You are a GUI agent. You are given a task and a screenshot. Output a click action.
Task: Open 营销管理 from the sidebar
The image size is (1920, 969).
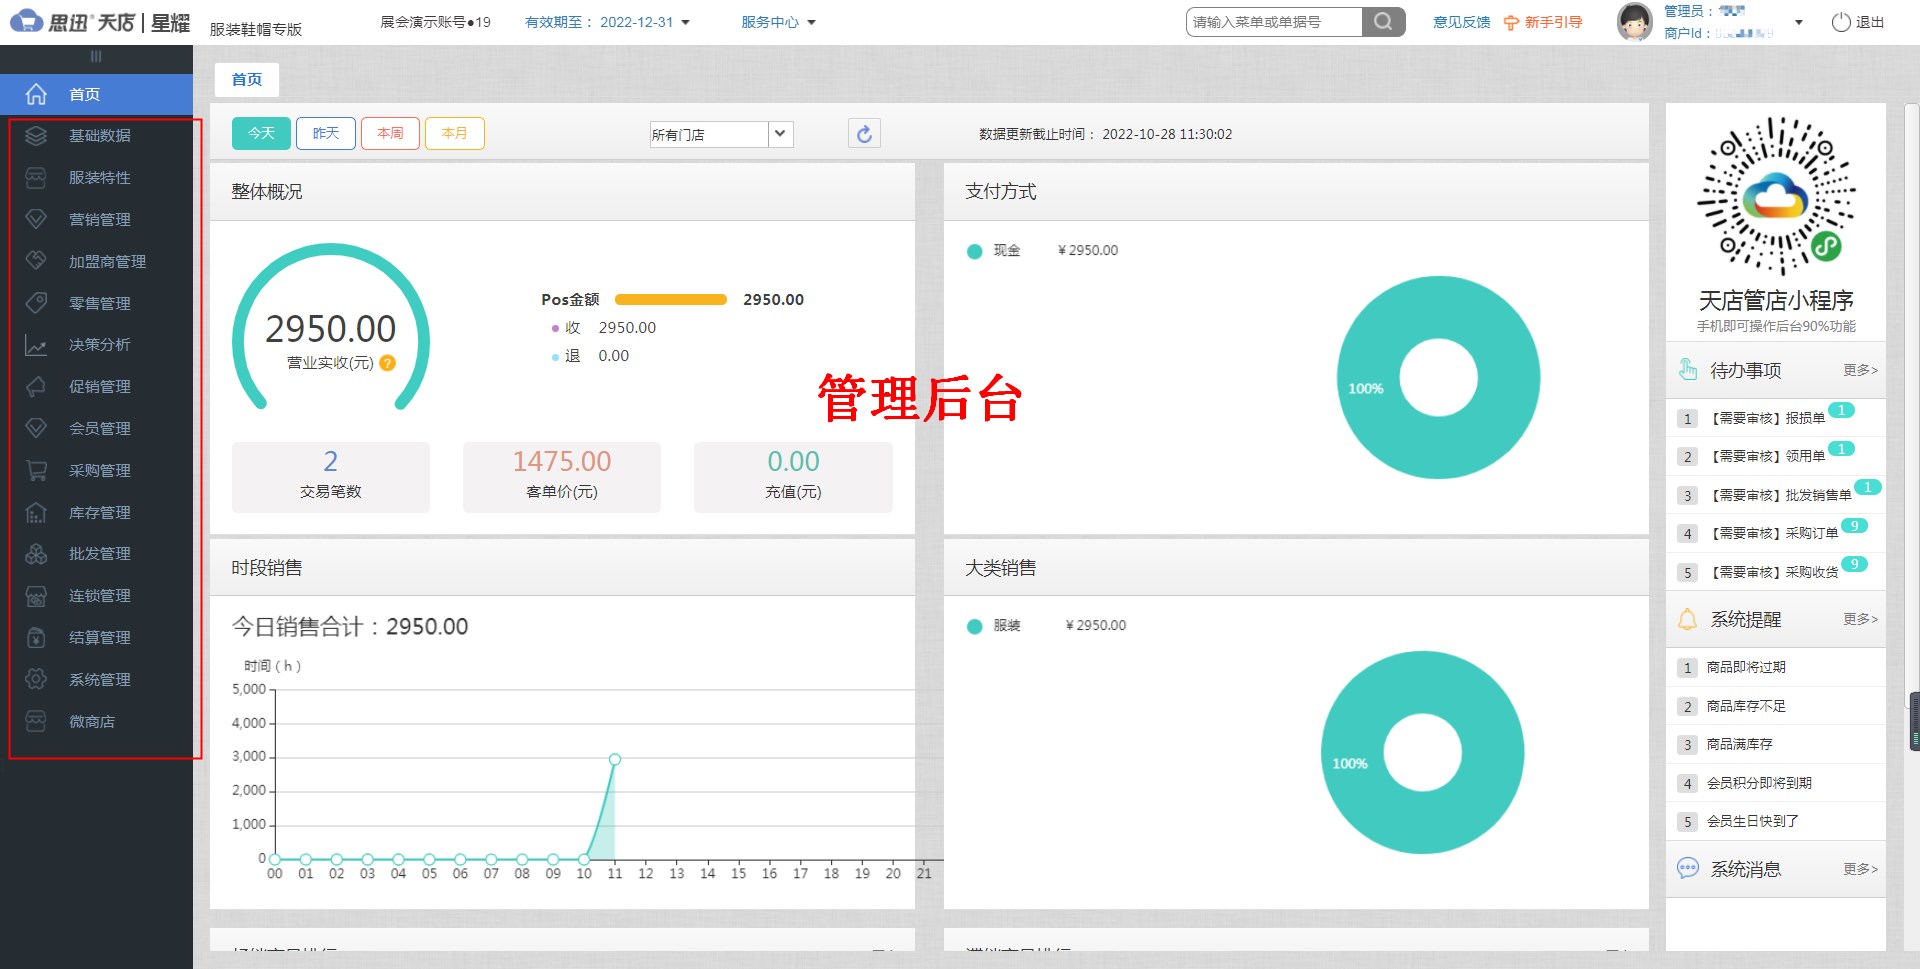pos(36,219)
